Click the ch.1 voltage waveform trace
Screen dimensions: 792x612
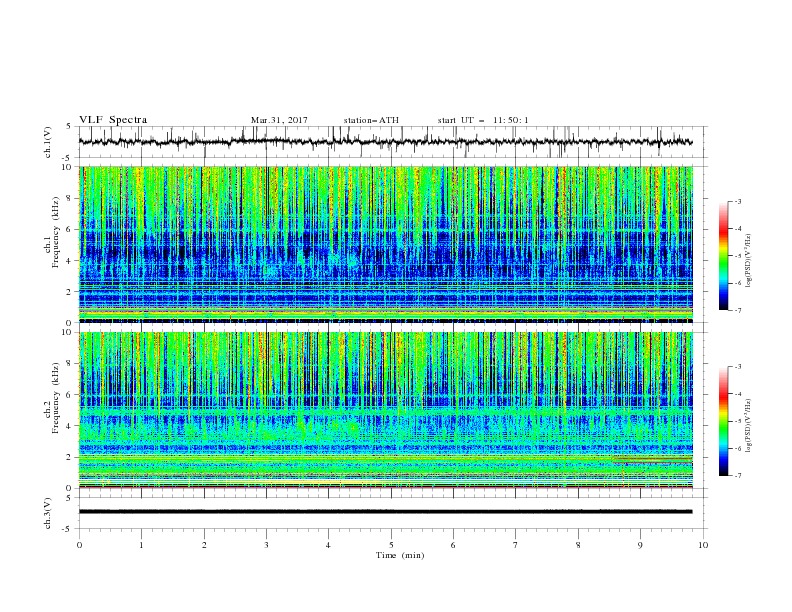(385, 142)
